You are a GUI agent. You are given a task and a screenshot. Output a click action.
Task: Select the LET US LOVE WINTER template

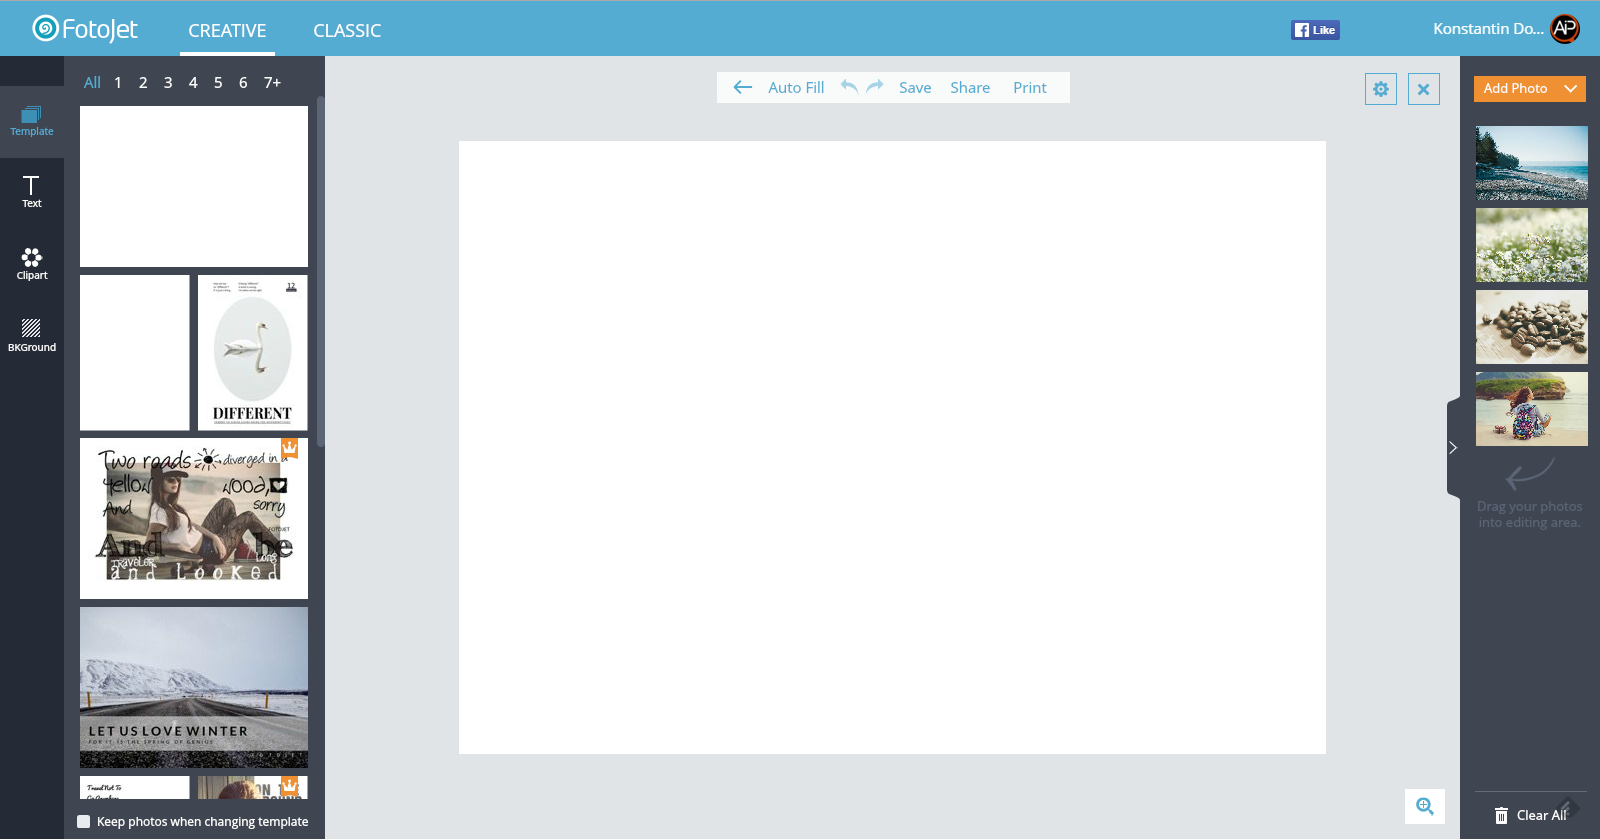[x=194, y=688]
